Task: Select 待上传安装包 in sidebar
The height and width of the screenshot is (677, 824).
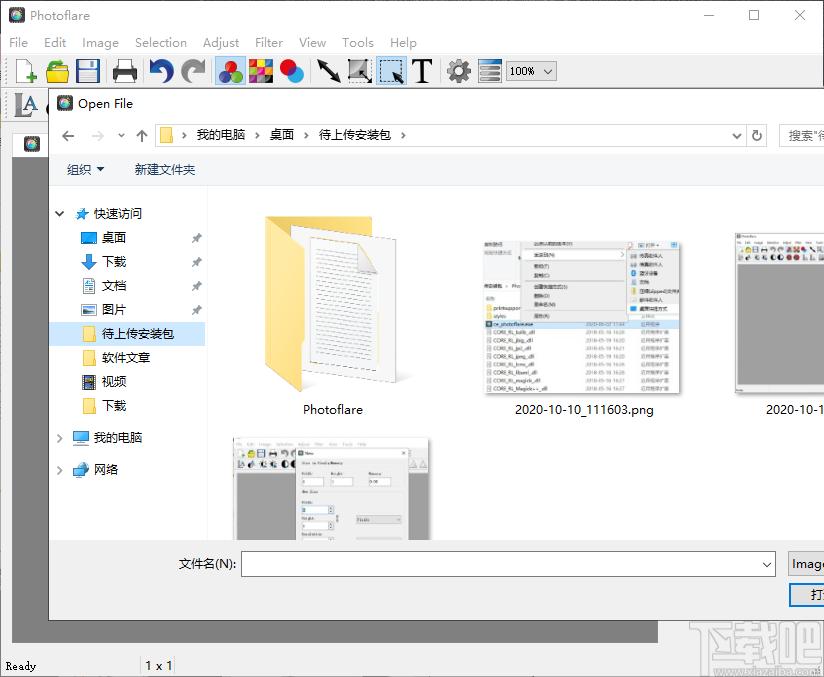Action: [127, 334]
